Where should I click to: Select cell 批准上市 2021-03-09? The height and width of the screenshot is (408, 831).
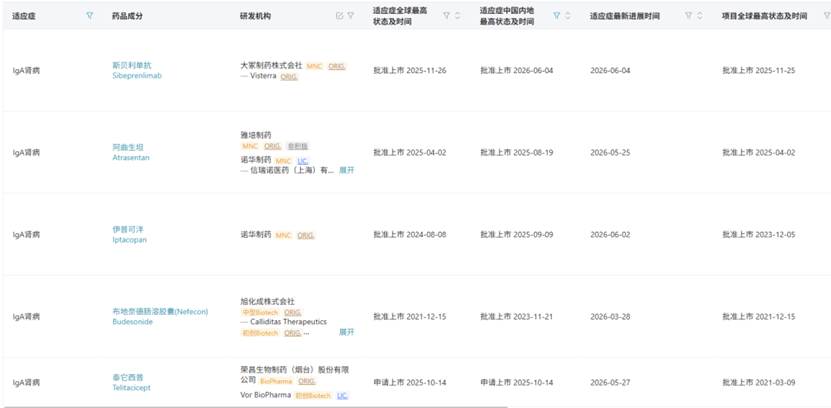coord(759,383)
